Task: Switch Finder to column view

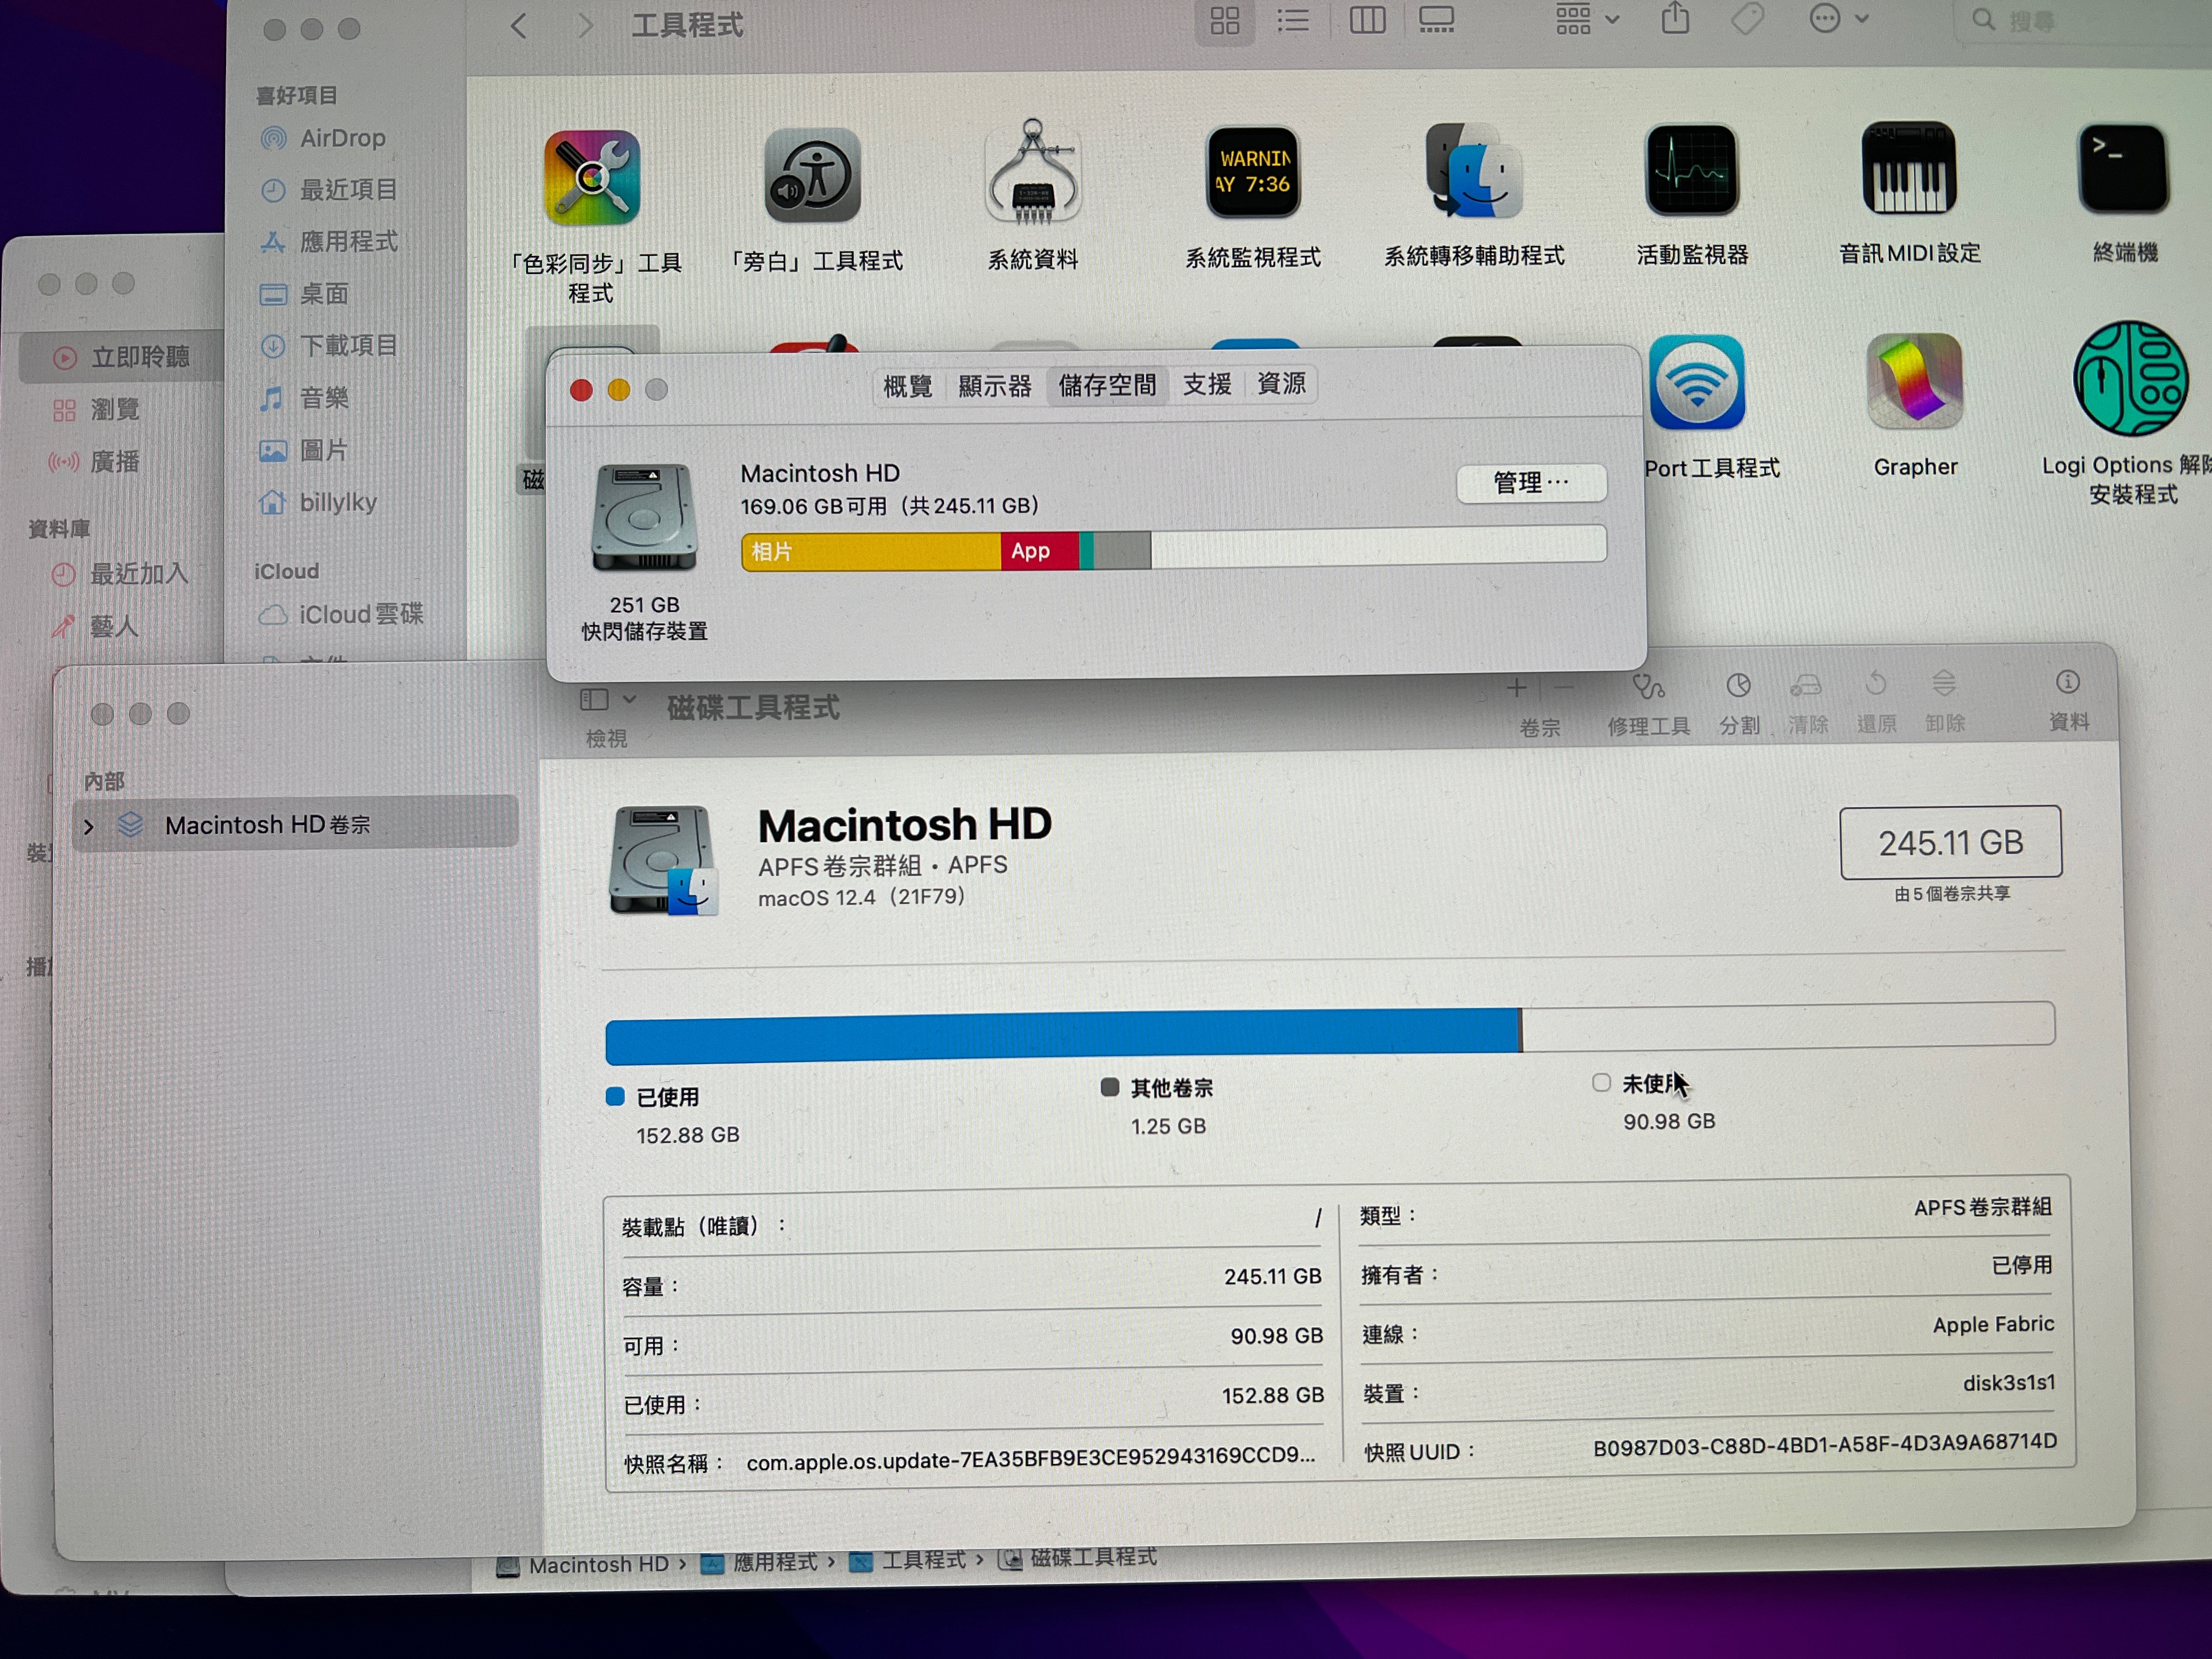Action: [1367, 21]
